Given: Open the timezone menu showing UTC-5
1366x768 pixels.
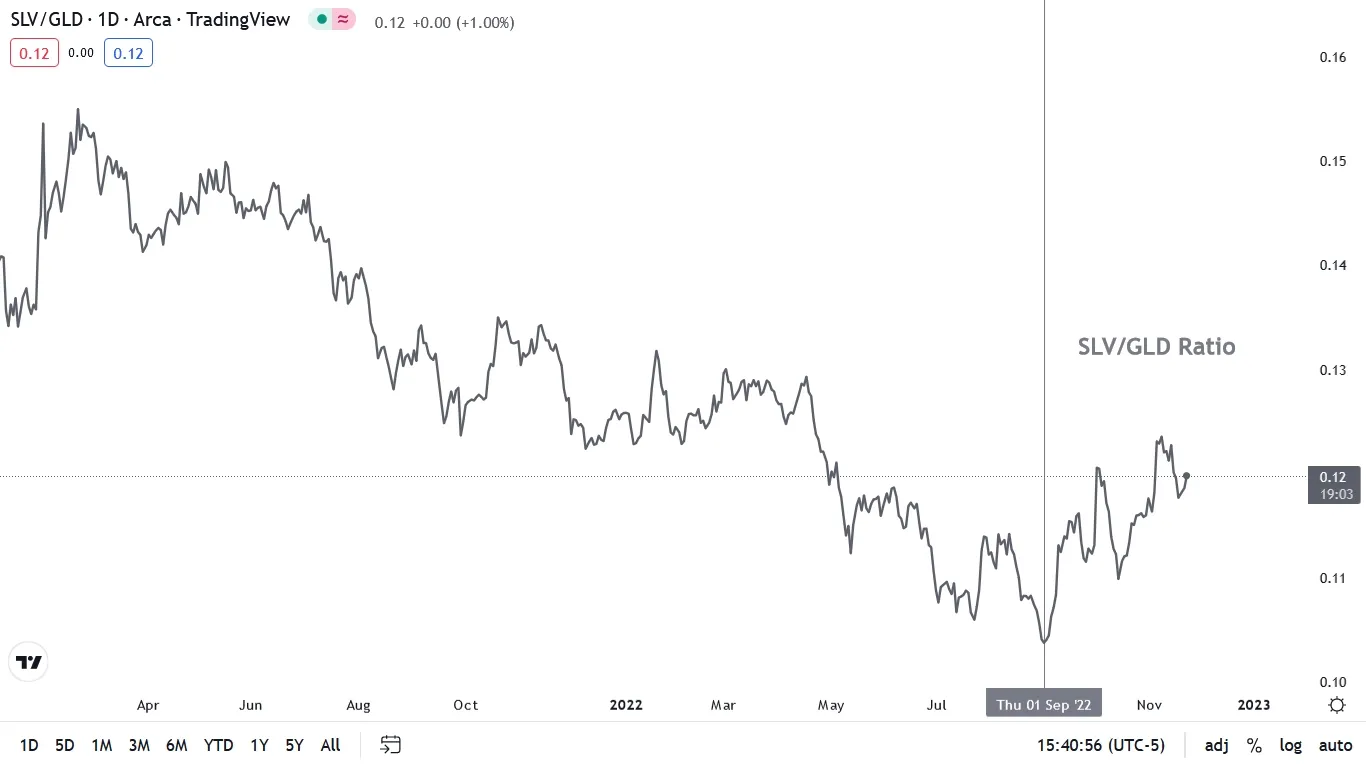Looking at the screenshot, I should (x=1100, y=745).
